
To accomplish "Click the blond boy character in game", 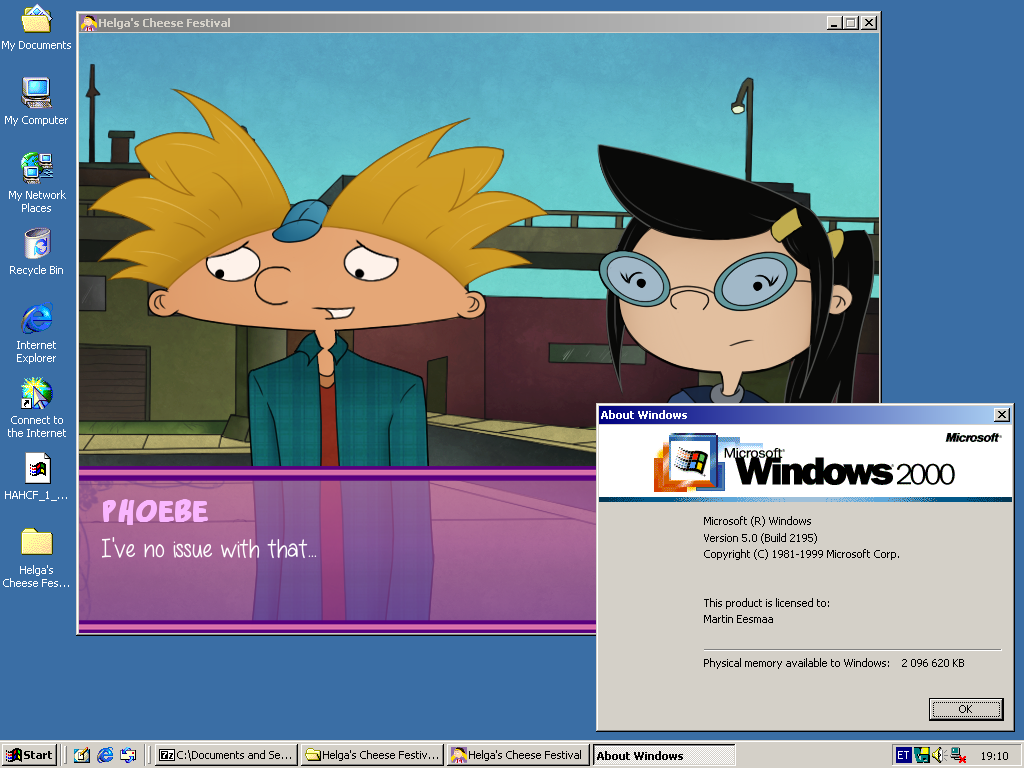I will tap(317, 281).
